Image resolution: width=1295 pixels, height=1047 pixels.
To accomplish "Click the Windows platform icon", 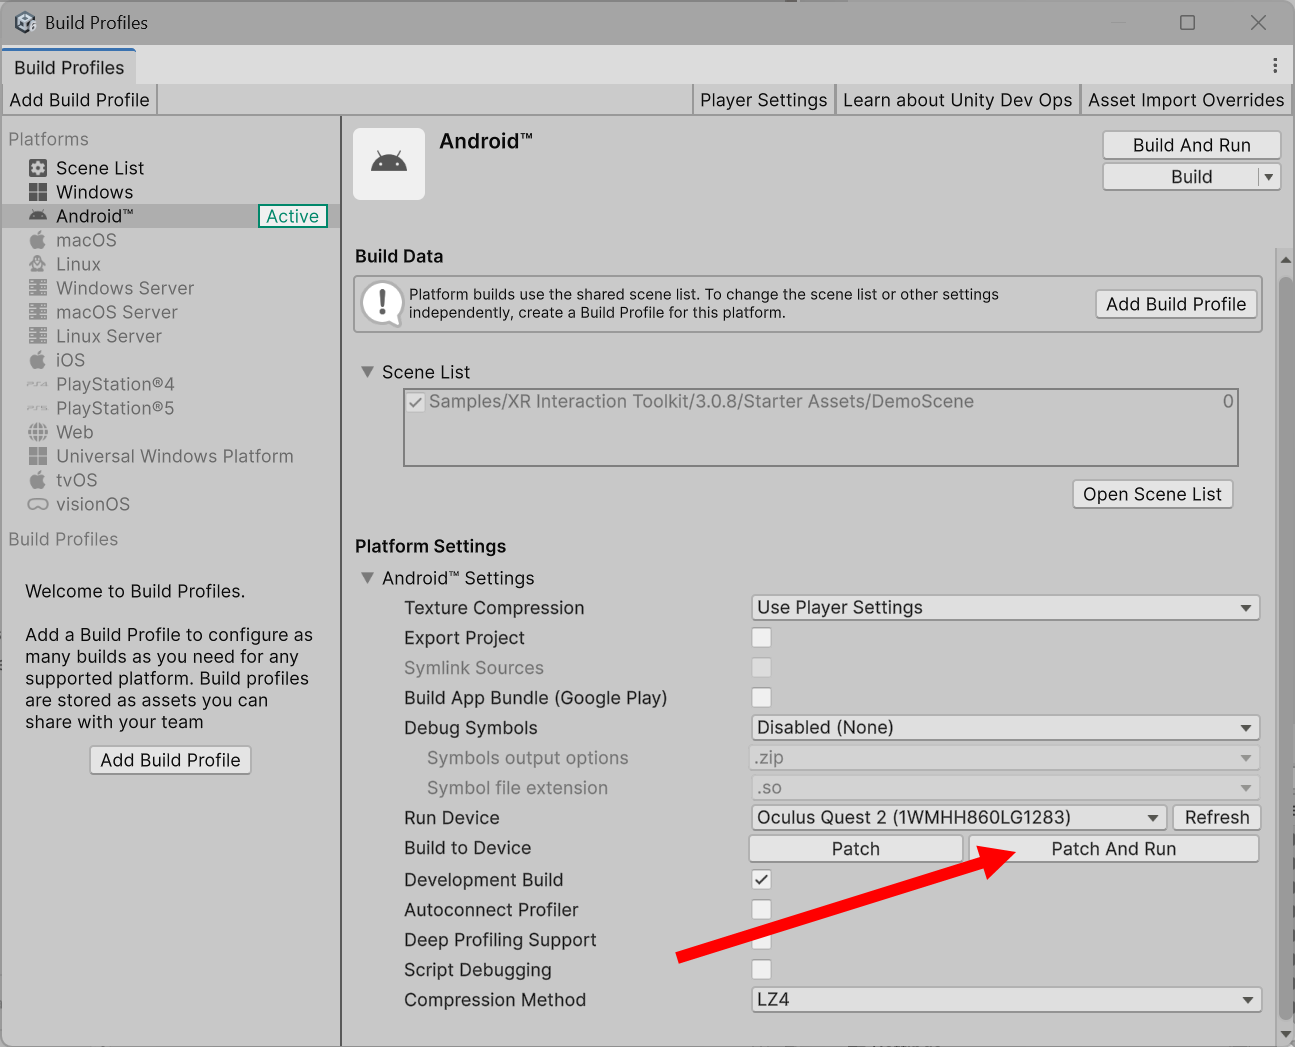I will click(38, 192).
